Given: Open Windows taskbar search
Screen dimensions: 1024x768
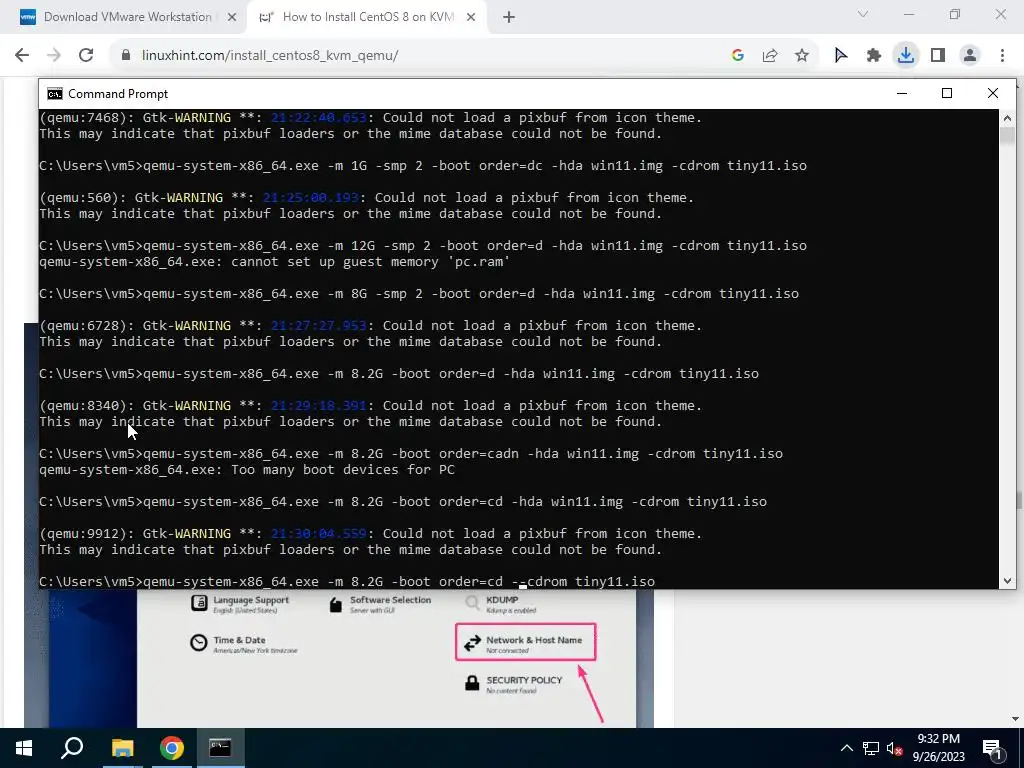Looking at the screenshot, I should click(72, 748).
